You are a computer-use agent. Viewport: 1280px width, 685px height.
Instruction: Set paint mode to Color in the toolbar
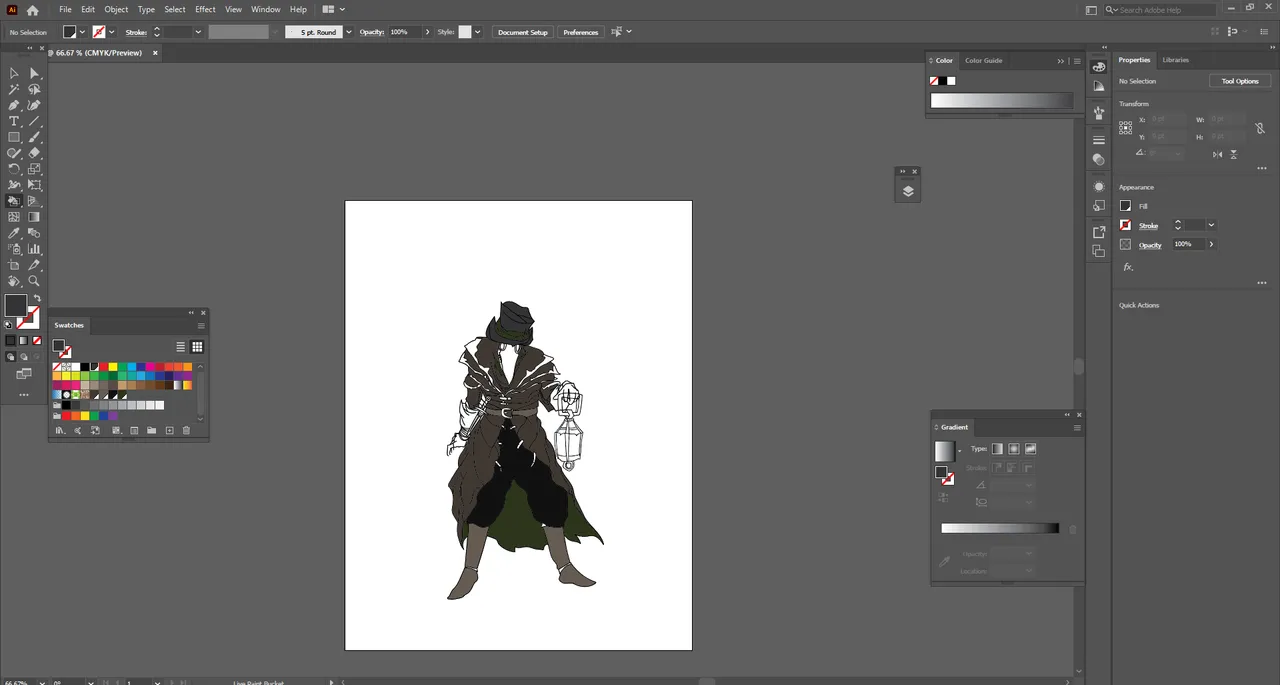point(11,341)
